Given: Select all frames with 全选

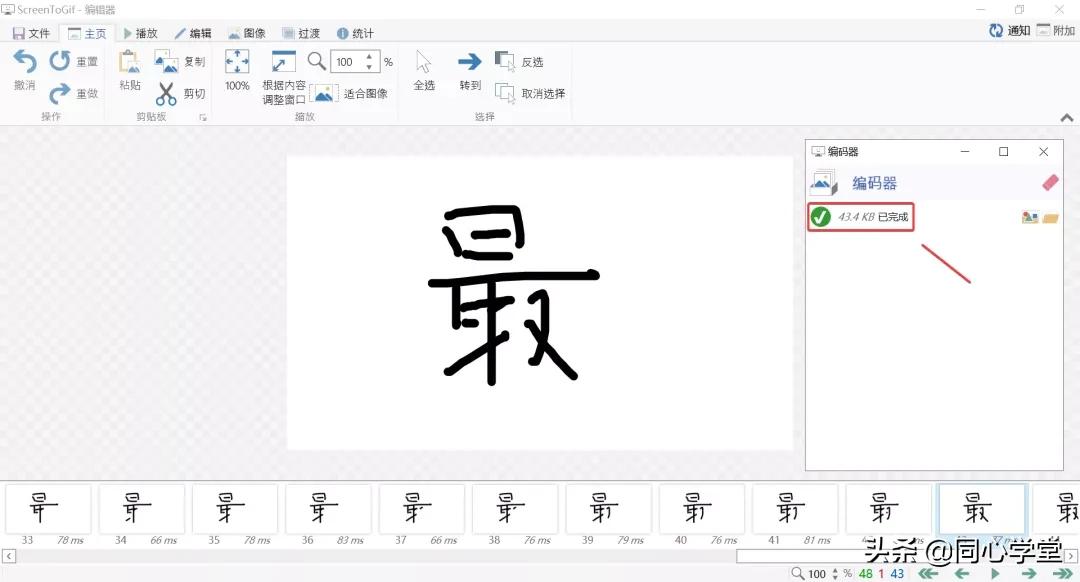Looking at the screenshot, I should click(x=424, y=71).
